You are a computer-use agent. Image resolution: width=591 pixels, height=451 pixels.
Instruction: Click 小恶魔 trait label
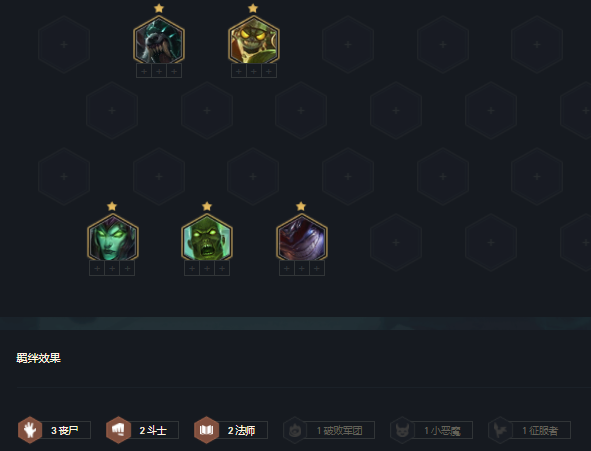pyautogui.click(x=446, y=431)
